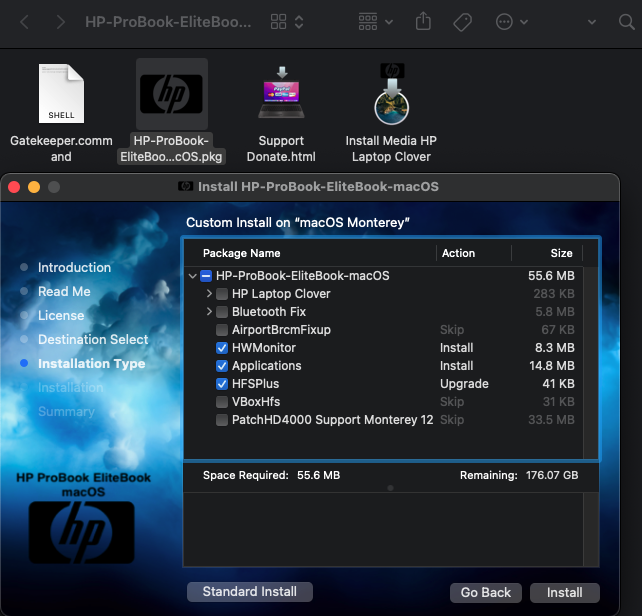642x616 pixels.
Task: Select the Installation step
Action: [70, 387]
